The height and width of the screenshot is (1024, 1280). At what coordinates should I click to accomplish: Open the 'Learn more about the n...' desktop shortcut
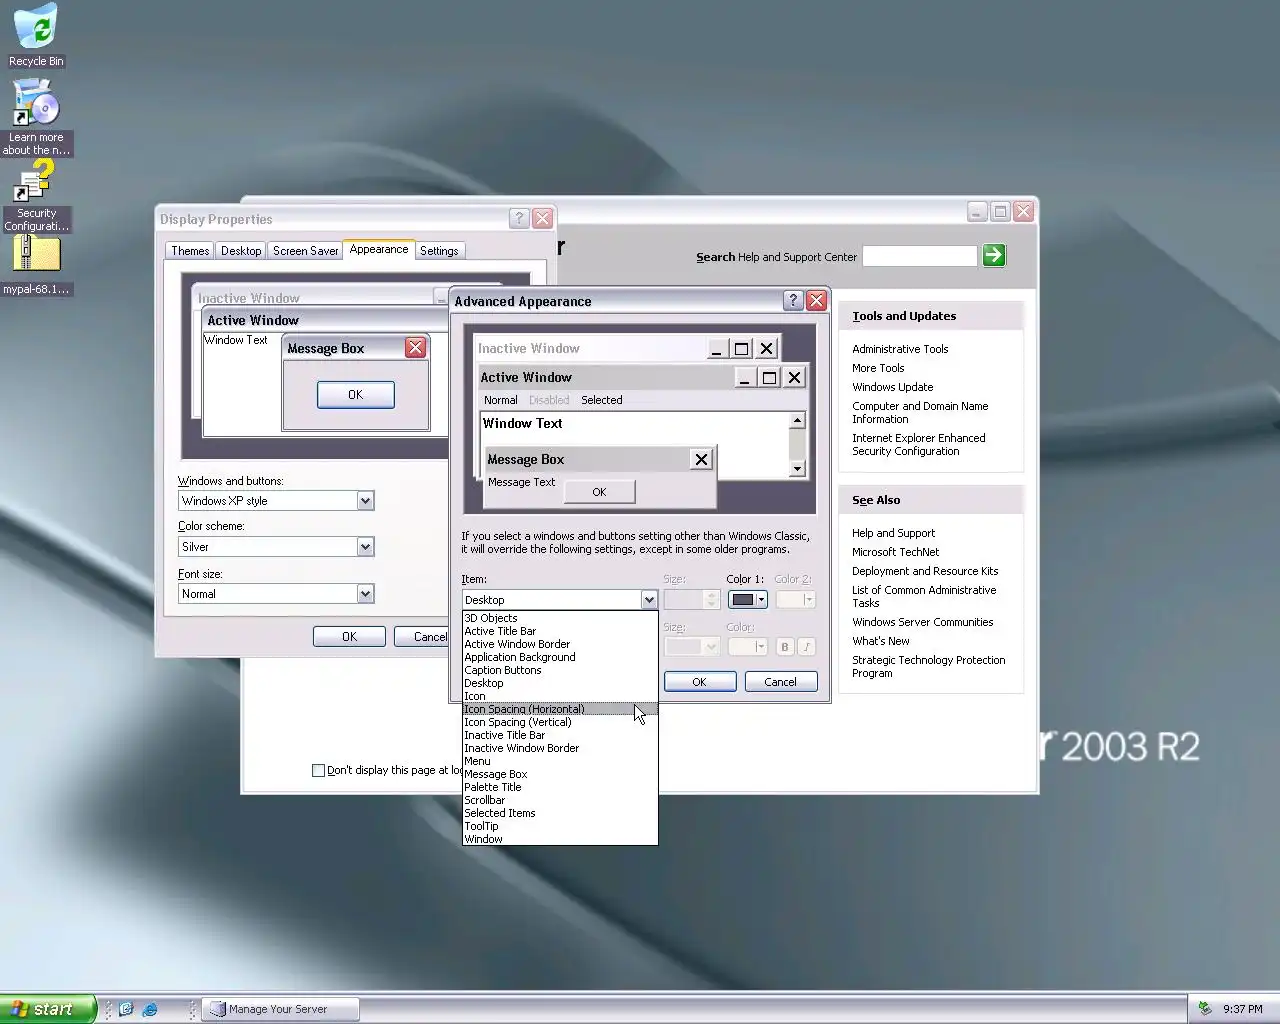pos(36,118)
